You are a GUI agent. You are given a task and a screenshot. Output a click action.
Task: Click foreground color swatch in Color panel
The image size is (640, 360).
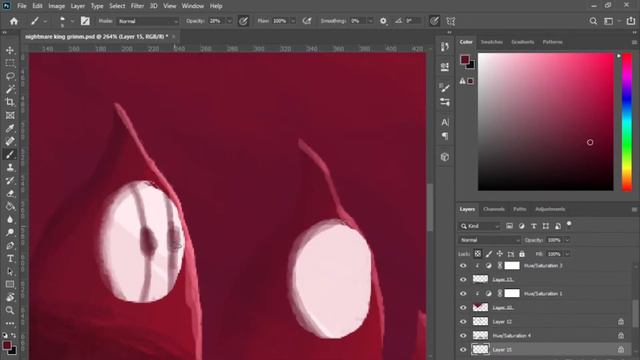[465, 60]
